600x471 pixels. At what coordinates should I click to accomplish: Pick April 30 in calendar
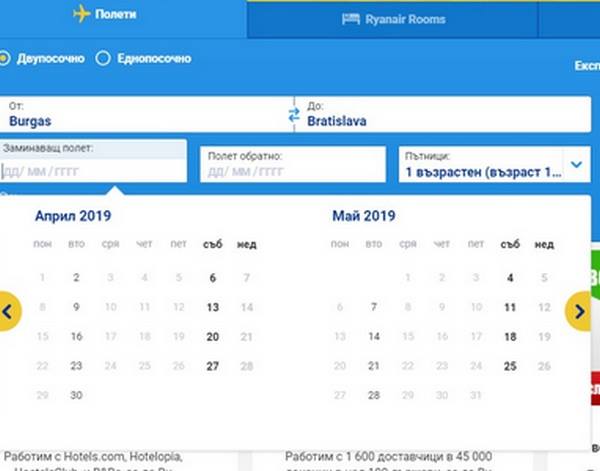point(76,395)
